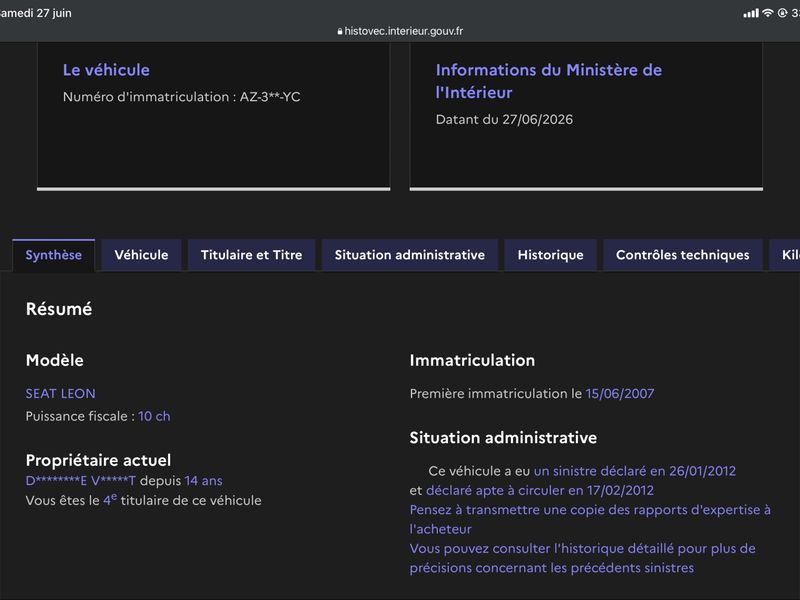Click the Le véhicule card heading
The image size is (800, 600).
point(106,70)
